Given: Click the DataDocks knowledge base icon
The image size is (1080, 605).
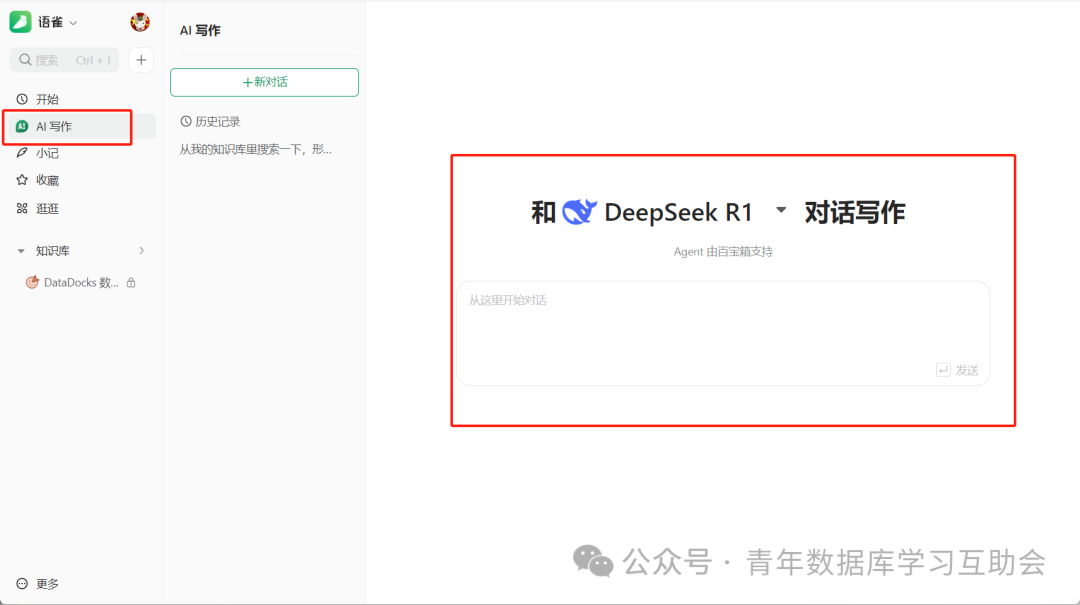Looking at the screenshot, I should click(x=32, y=283).
